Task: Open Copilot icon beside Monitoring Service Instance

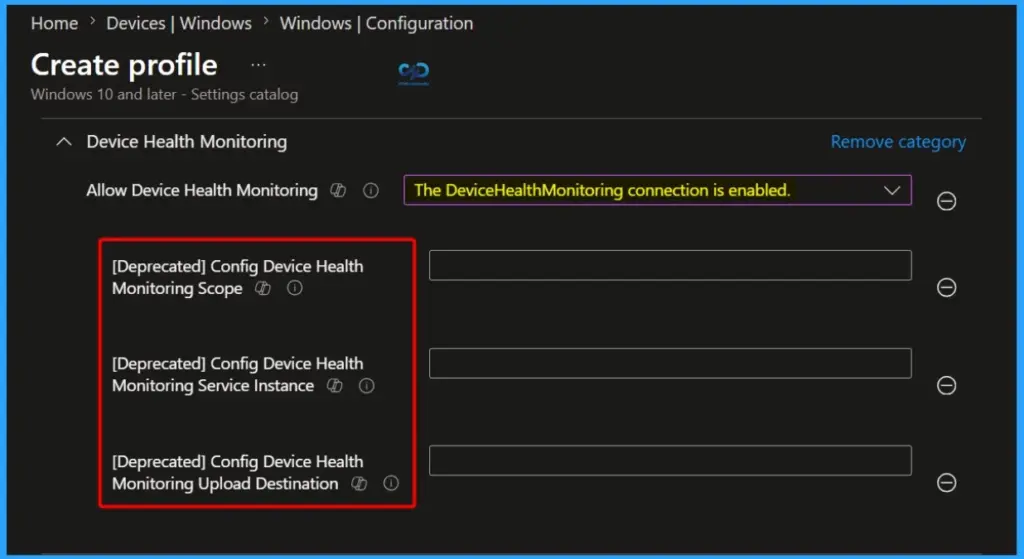Action: [334, 386]
